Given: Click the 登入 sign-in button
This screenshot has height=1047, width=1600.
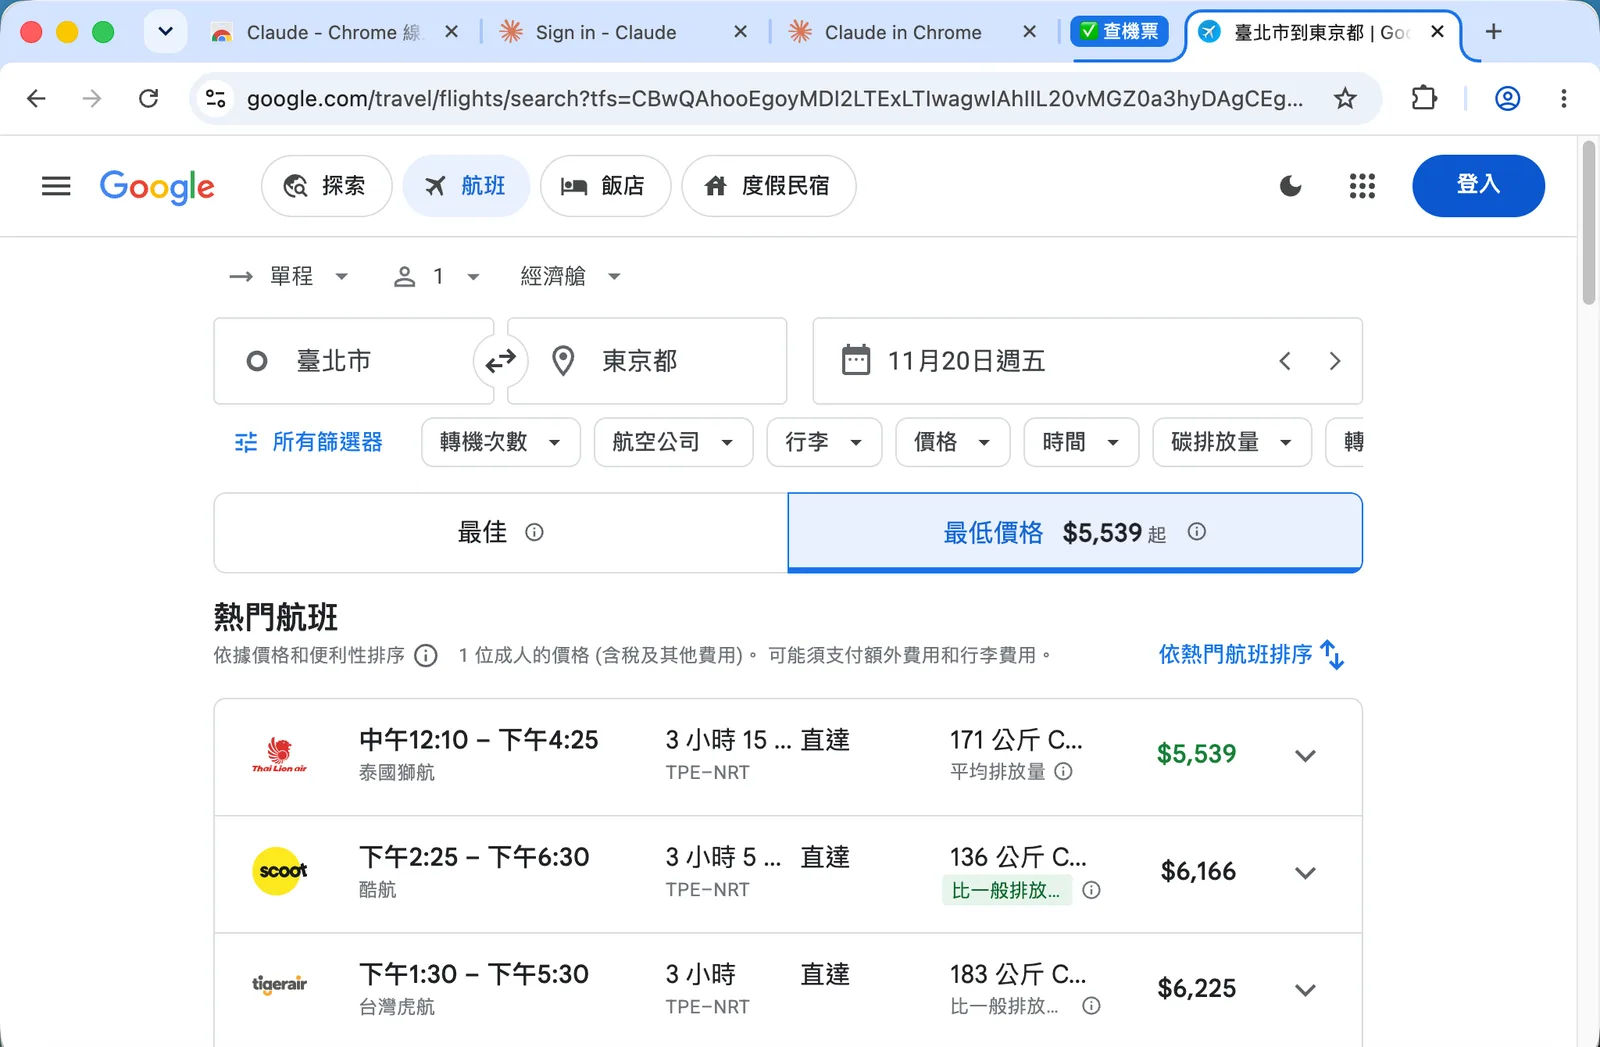Looking at the screenshot, I should [x=1478, y=185].
